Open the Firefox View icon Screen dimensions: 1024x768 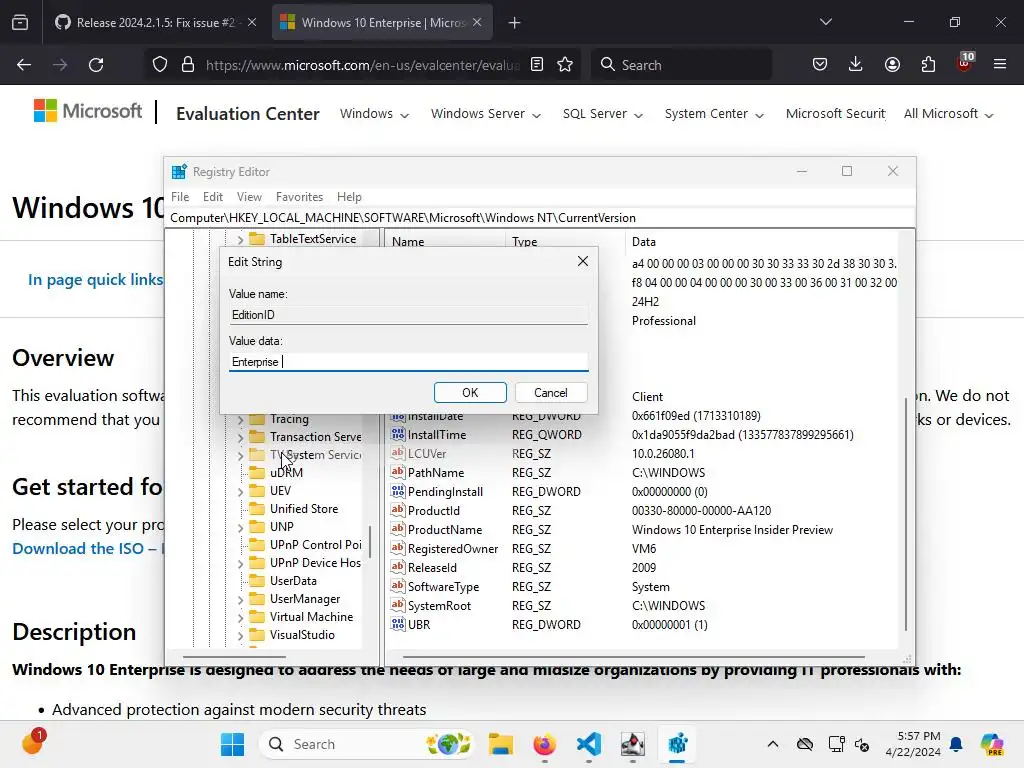[x=20, y=22]
